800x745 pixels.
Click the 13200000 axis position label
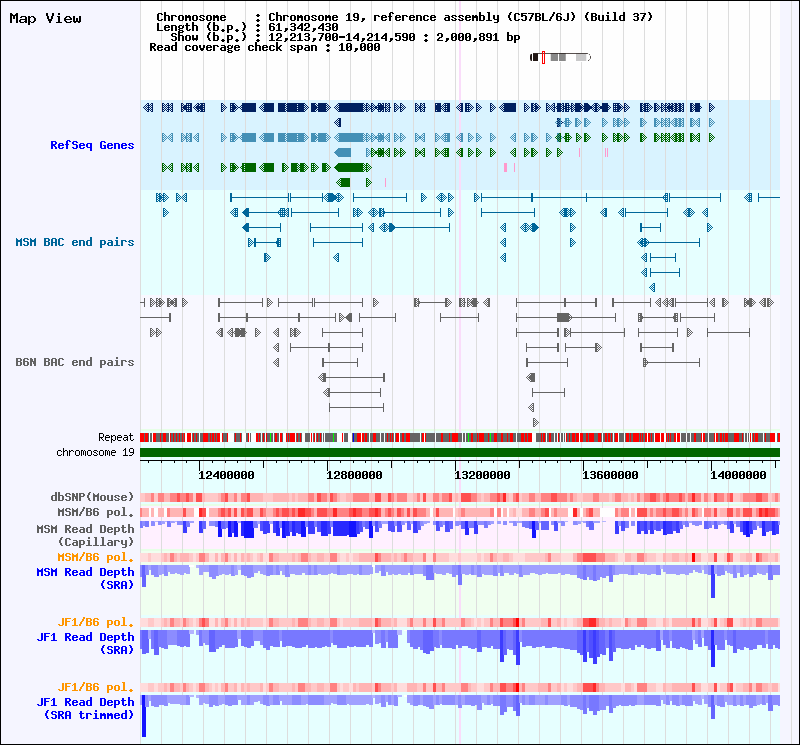(x=482, y=475)
